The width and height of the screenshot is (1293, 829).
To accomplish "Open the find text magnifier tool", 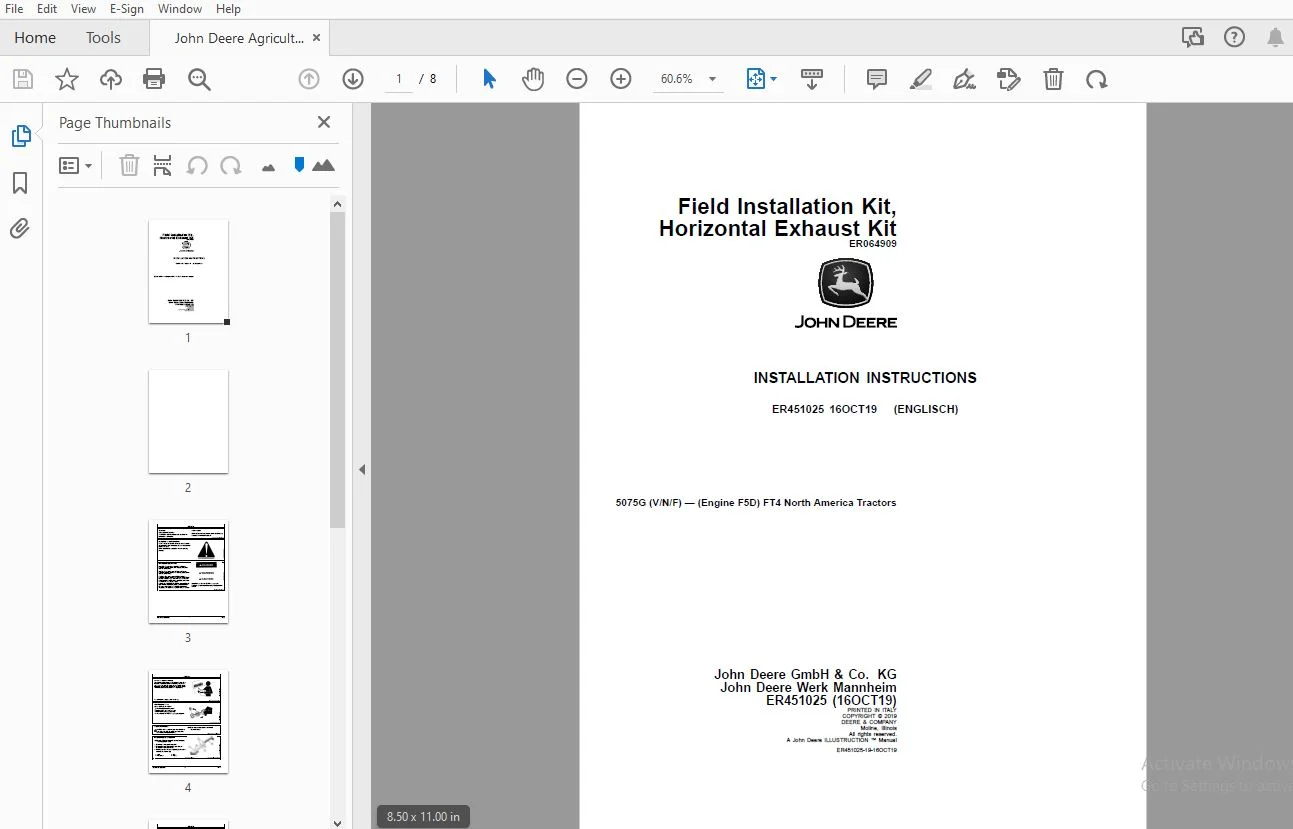I will [x=199, y=79].
